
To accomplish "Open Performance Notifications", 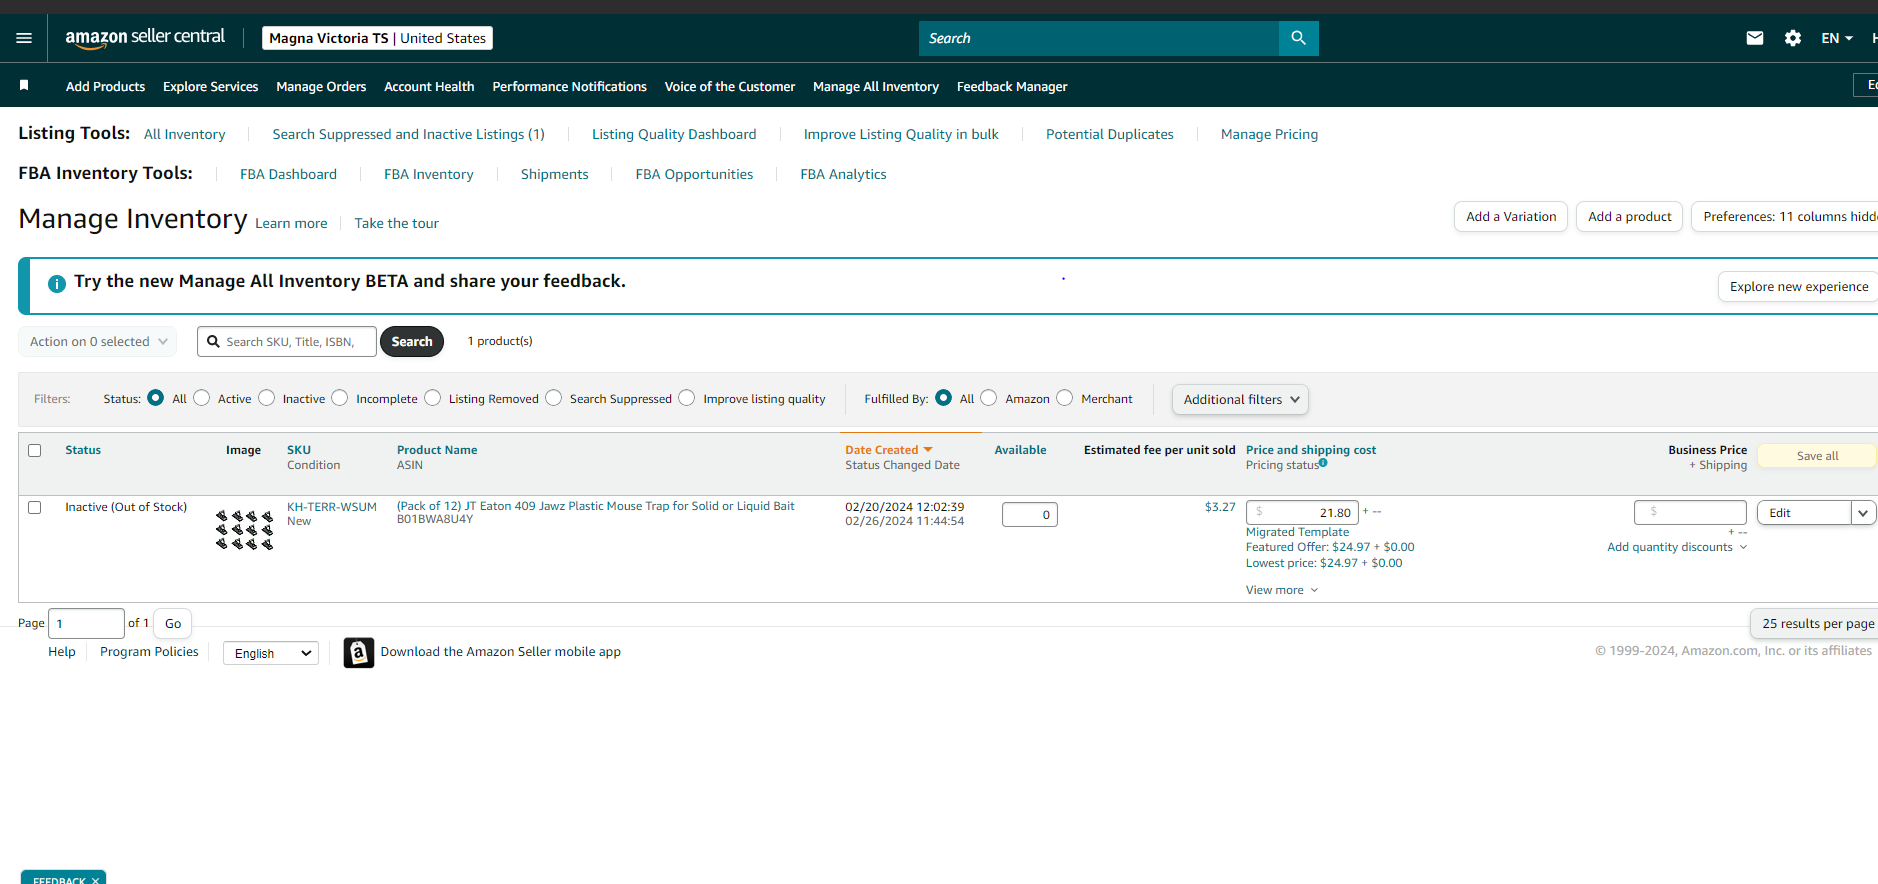I will [569, 86].
